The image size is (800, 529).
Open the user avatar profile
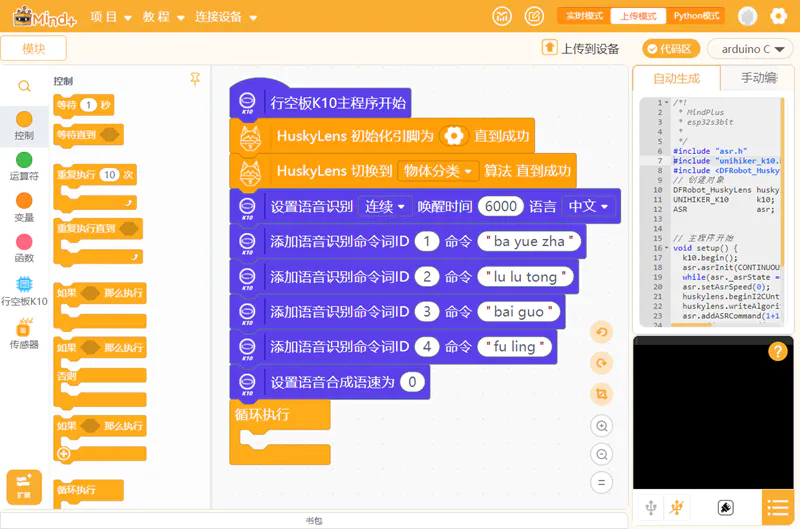pos(747,16)
